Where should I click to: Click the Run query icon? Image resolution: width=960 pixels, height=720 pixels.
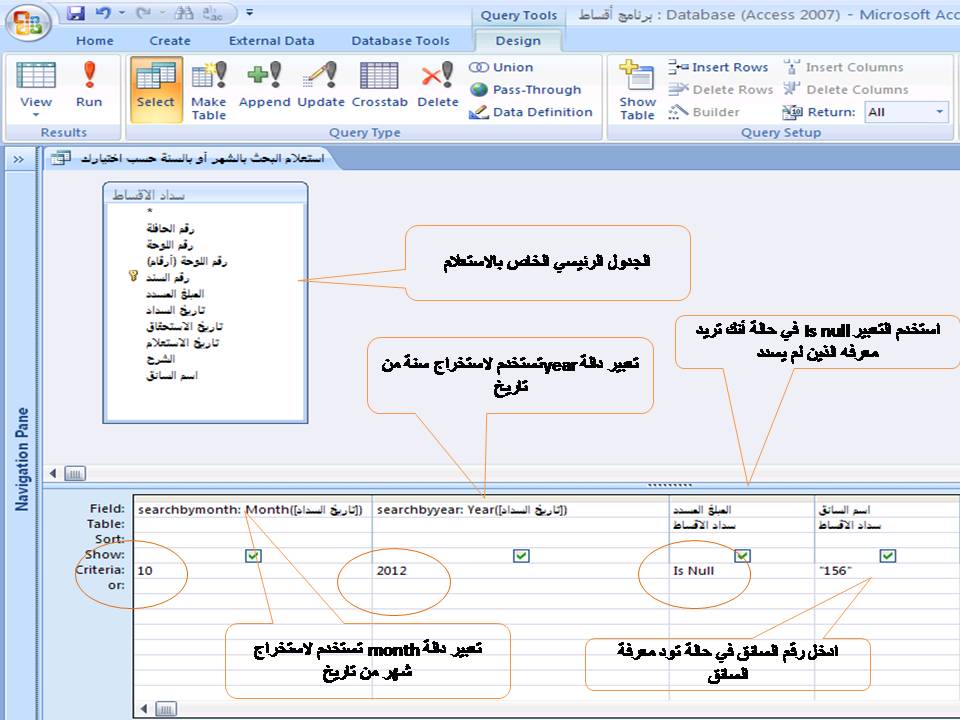[89, 85]
